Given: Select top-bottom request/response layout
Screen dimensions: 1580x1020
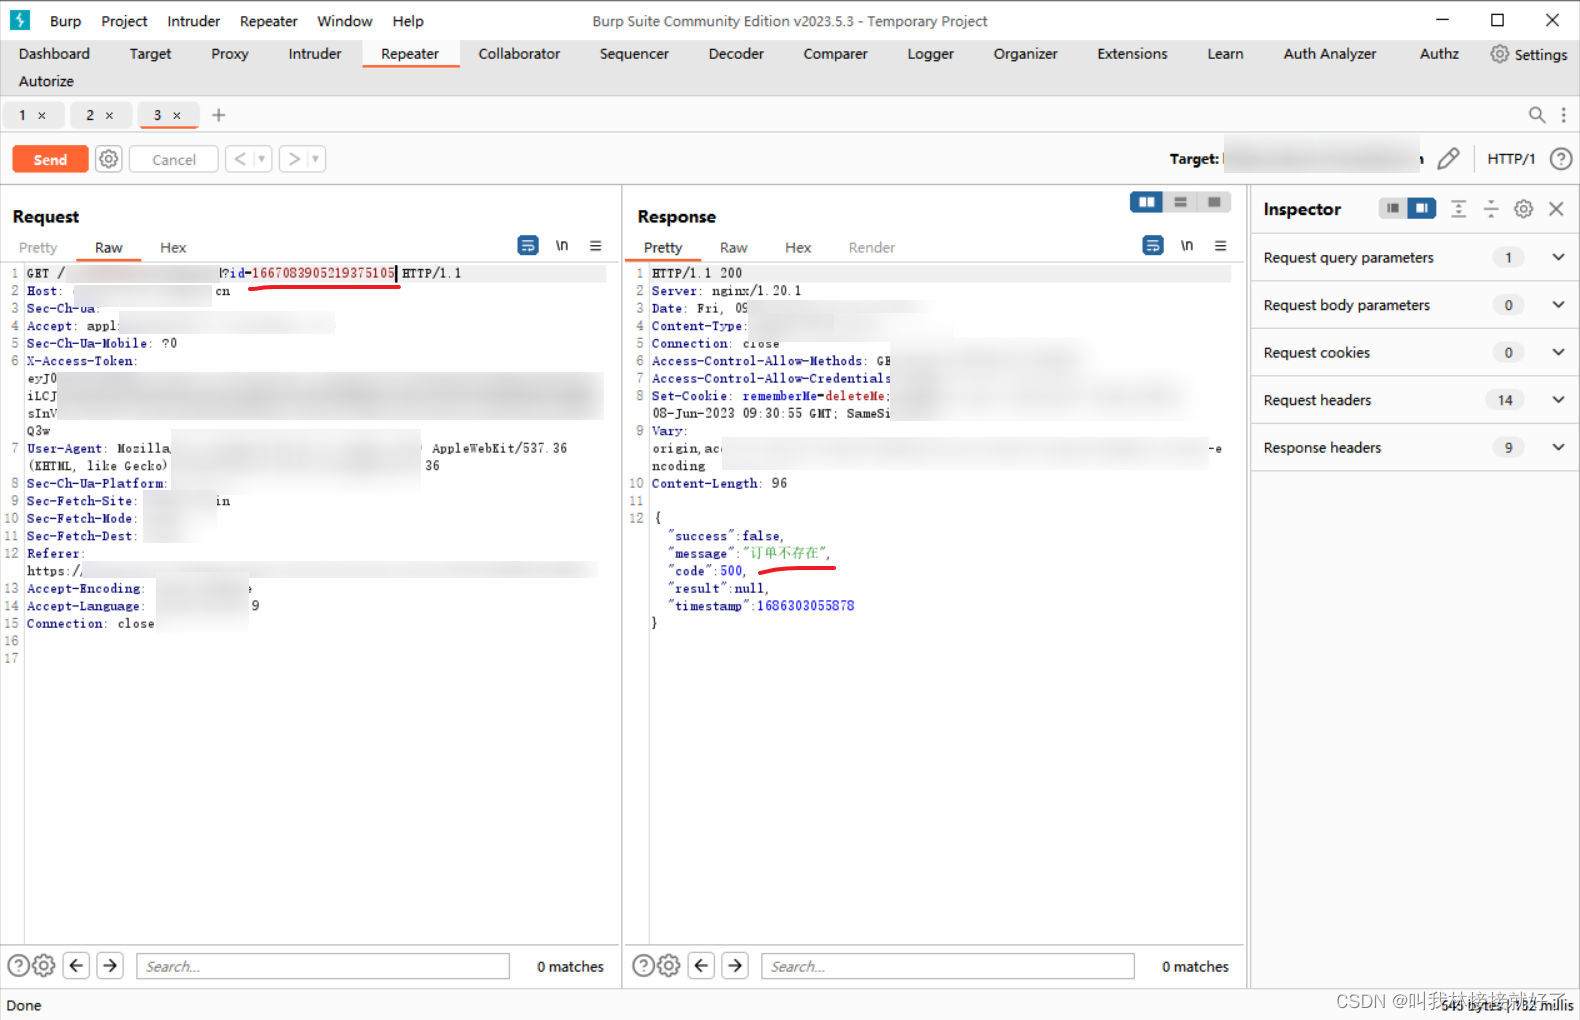Looking at the screenshot, I should click(1180, 202).
